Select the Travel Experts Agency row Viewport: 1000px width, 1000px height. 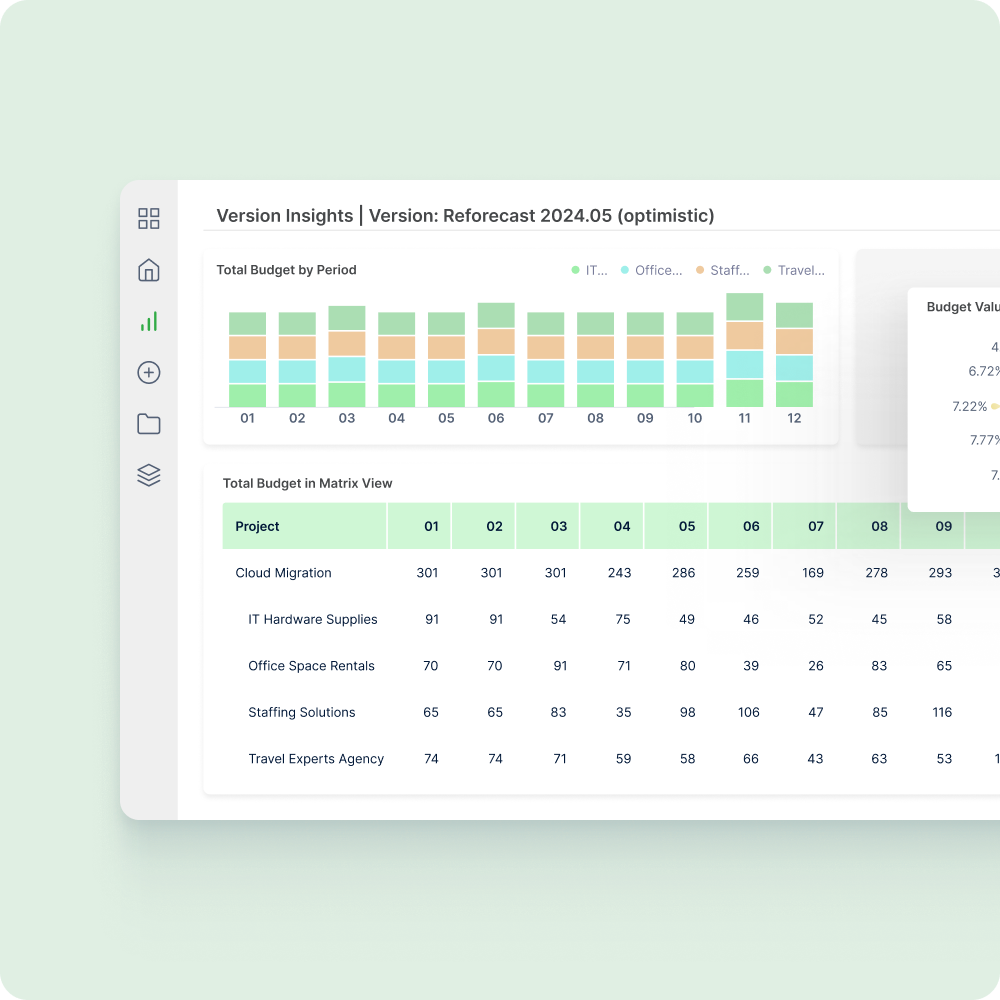(x=316, y=759)
